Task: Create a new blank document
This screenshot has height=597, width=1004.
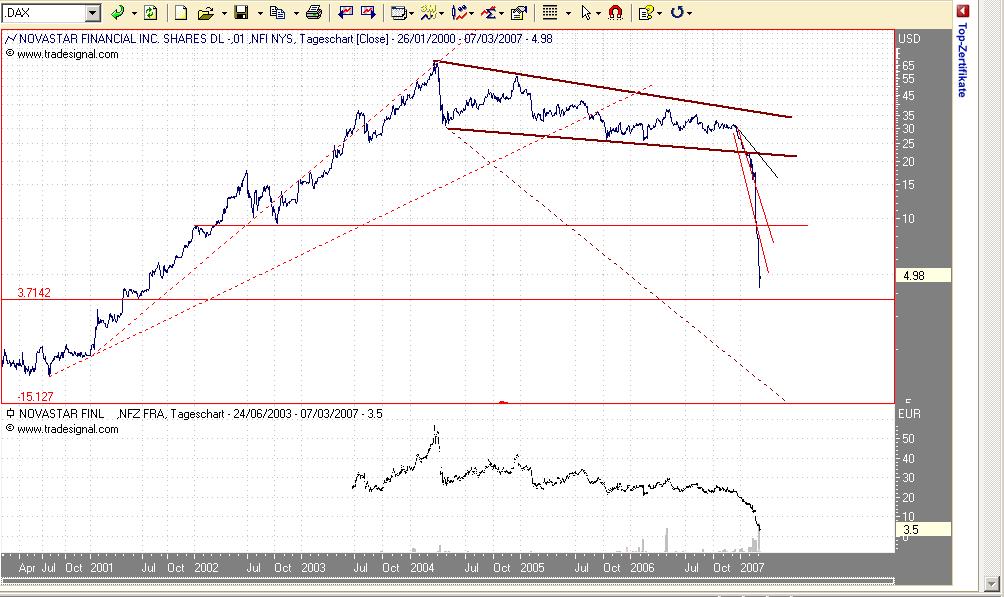Action: [181, 12]
